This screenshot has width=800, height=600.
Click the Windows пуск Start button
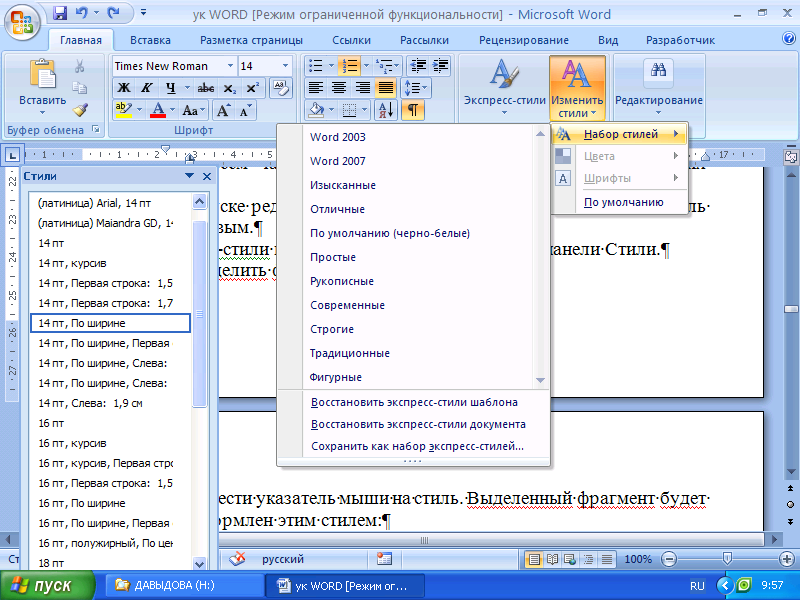[x=47, y=586]
